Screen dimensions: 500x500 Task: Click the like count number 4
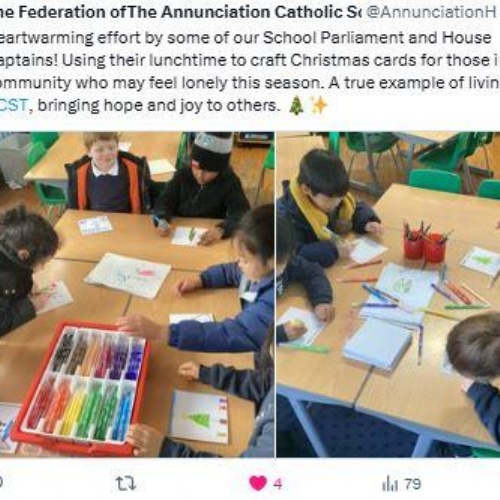(x=278, y=484)
